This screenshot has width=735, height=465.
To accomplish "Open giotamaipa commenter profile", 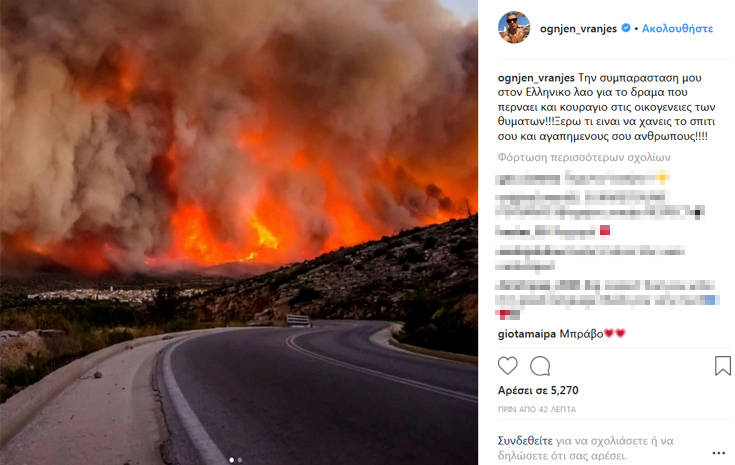I will click(527, 334).
